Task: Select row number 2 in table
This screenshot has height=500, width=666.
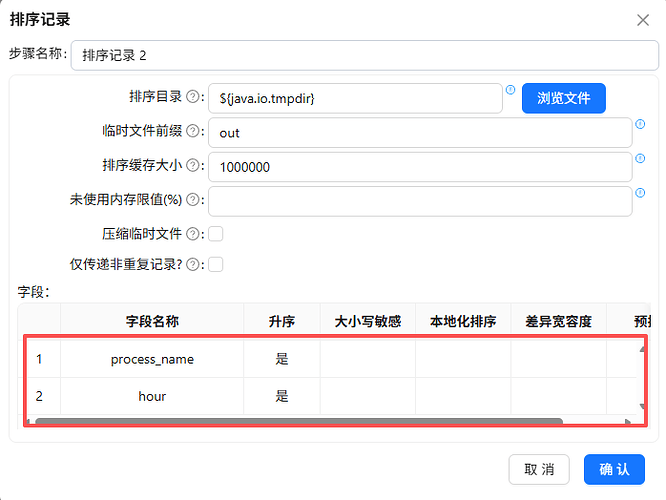Action: [x=39, y=396]
